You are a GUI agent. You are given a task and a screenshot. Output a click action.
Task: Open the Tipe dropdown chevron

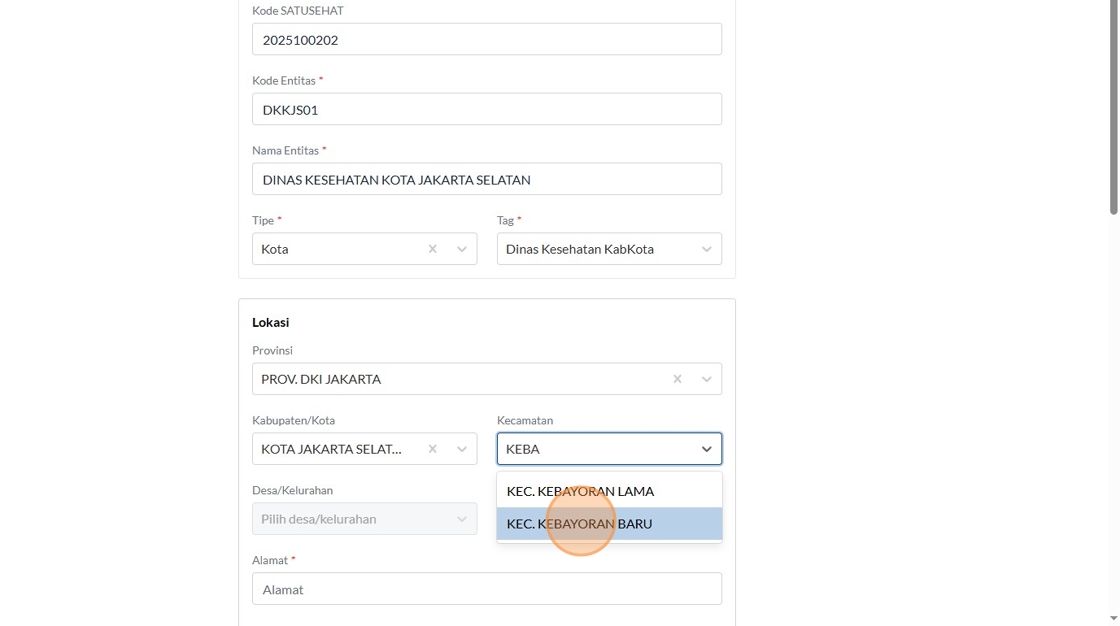coord(462,249)
